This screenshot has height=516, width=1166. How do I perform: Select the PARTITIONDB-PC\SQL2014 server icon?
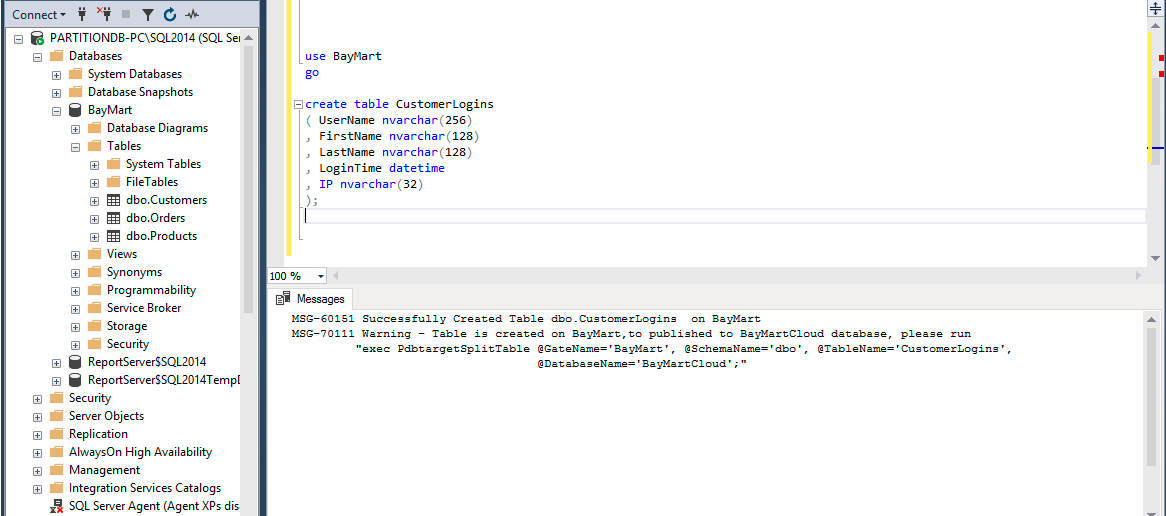[37, 38]
